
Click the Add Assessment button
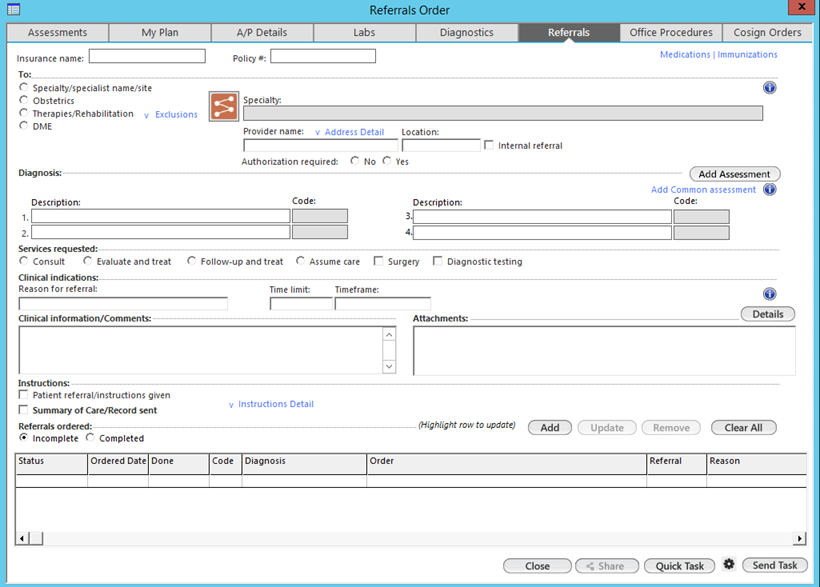click(735, 174)
